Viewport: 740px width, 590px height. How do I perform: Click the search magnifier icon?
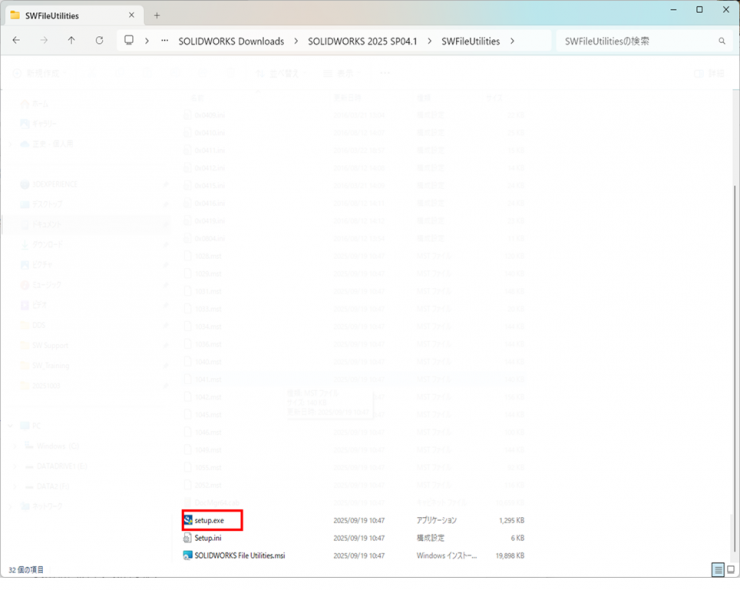tap(722, 41)
